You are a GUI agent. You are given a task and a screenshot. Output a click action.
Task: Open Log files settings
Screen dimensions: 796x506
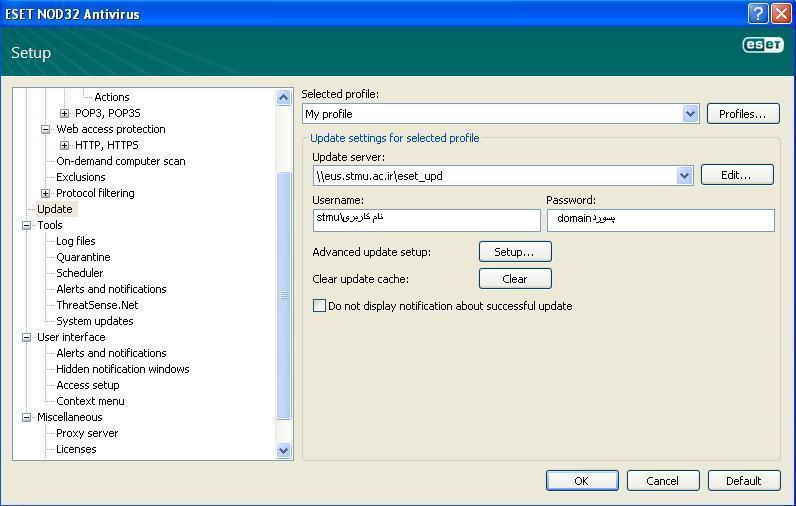[76, 241]
